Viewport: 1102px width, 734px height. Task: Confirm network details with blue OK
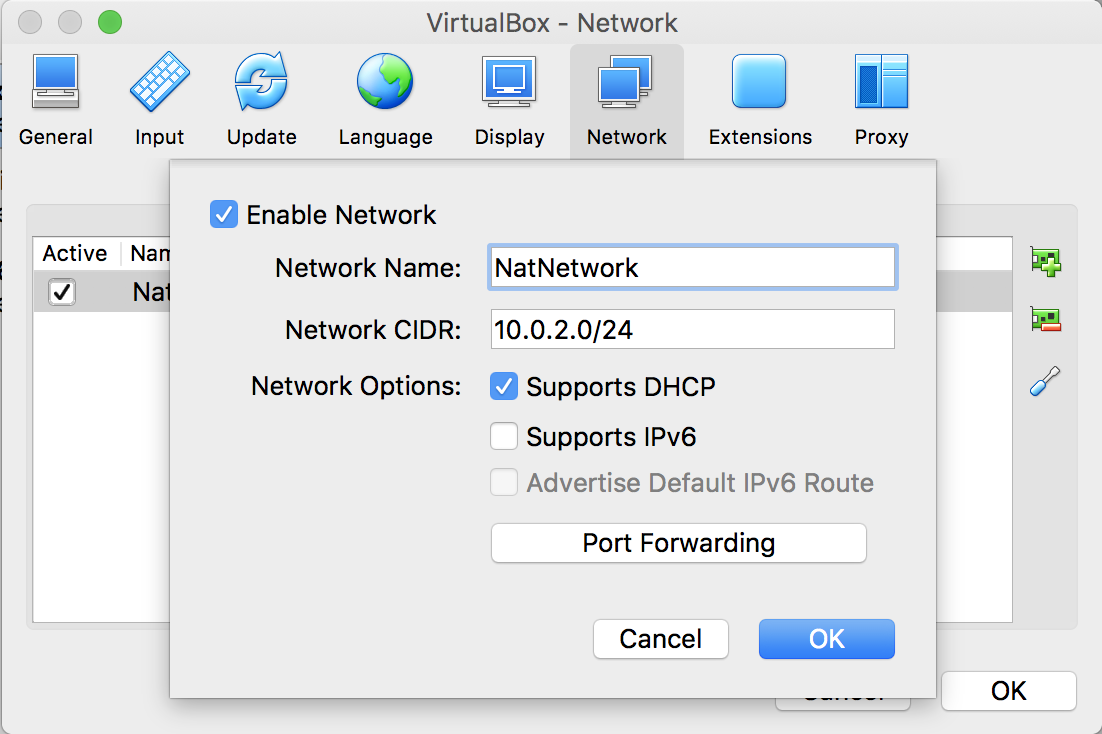point(826,639)
